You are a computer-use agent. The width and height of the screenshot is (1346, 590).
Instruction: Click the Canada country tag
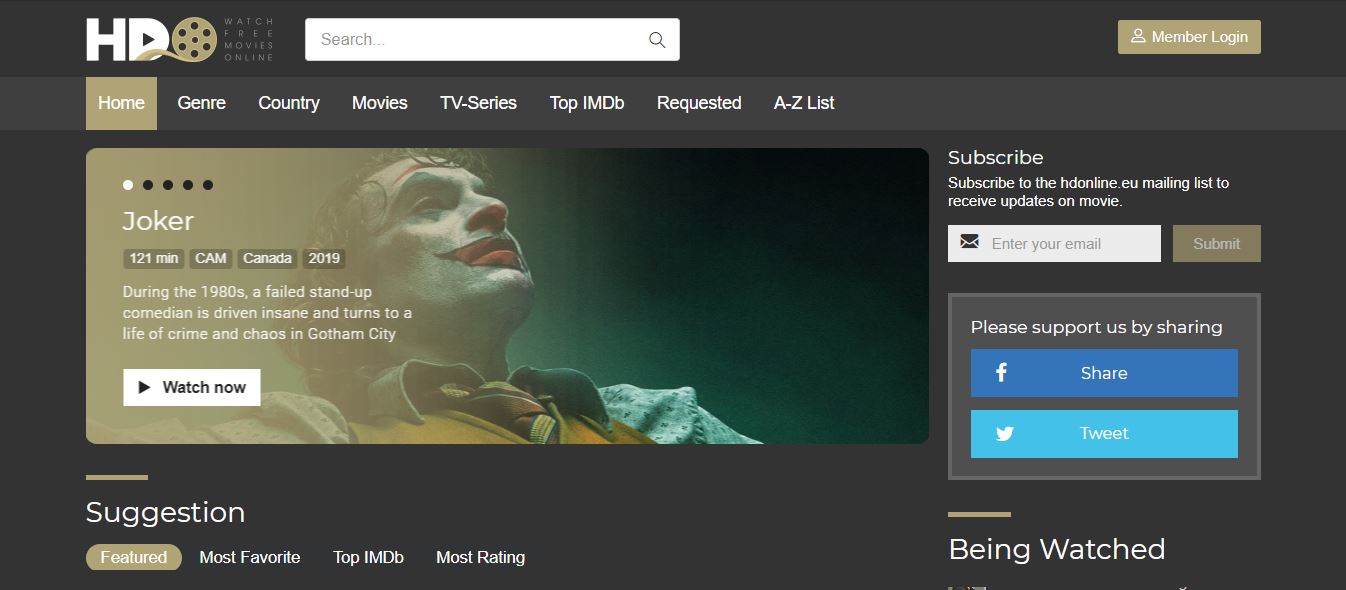[267, 258]
